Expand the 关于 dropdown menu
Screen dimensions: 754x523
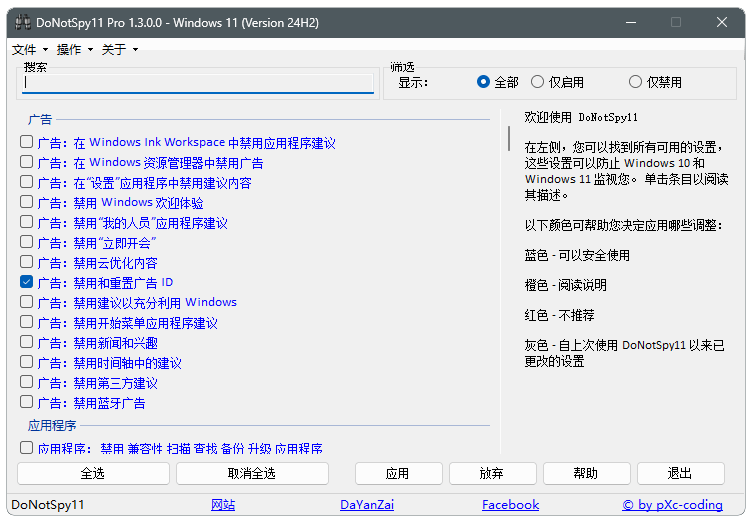tap(118, 49)
